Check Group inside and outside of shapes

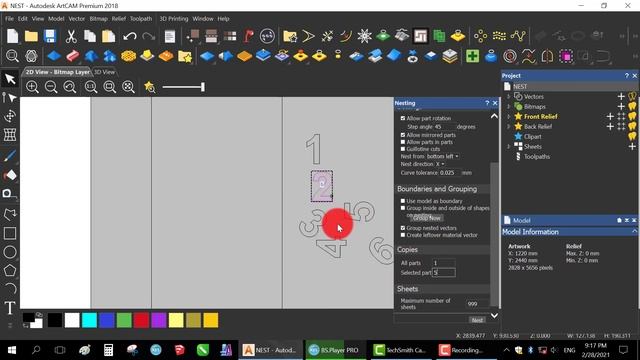click(403, 208)
